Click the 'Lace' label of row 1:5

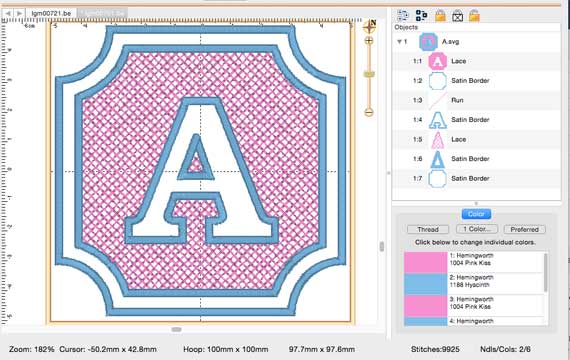coord(458,139)
